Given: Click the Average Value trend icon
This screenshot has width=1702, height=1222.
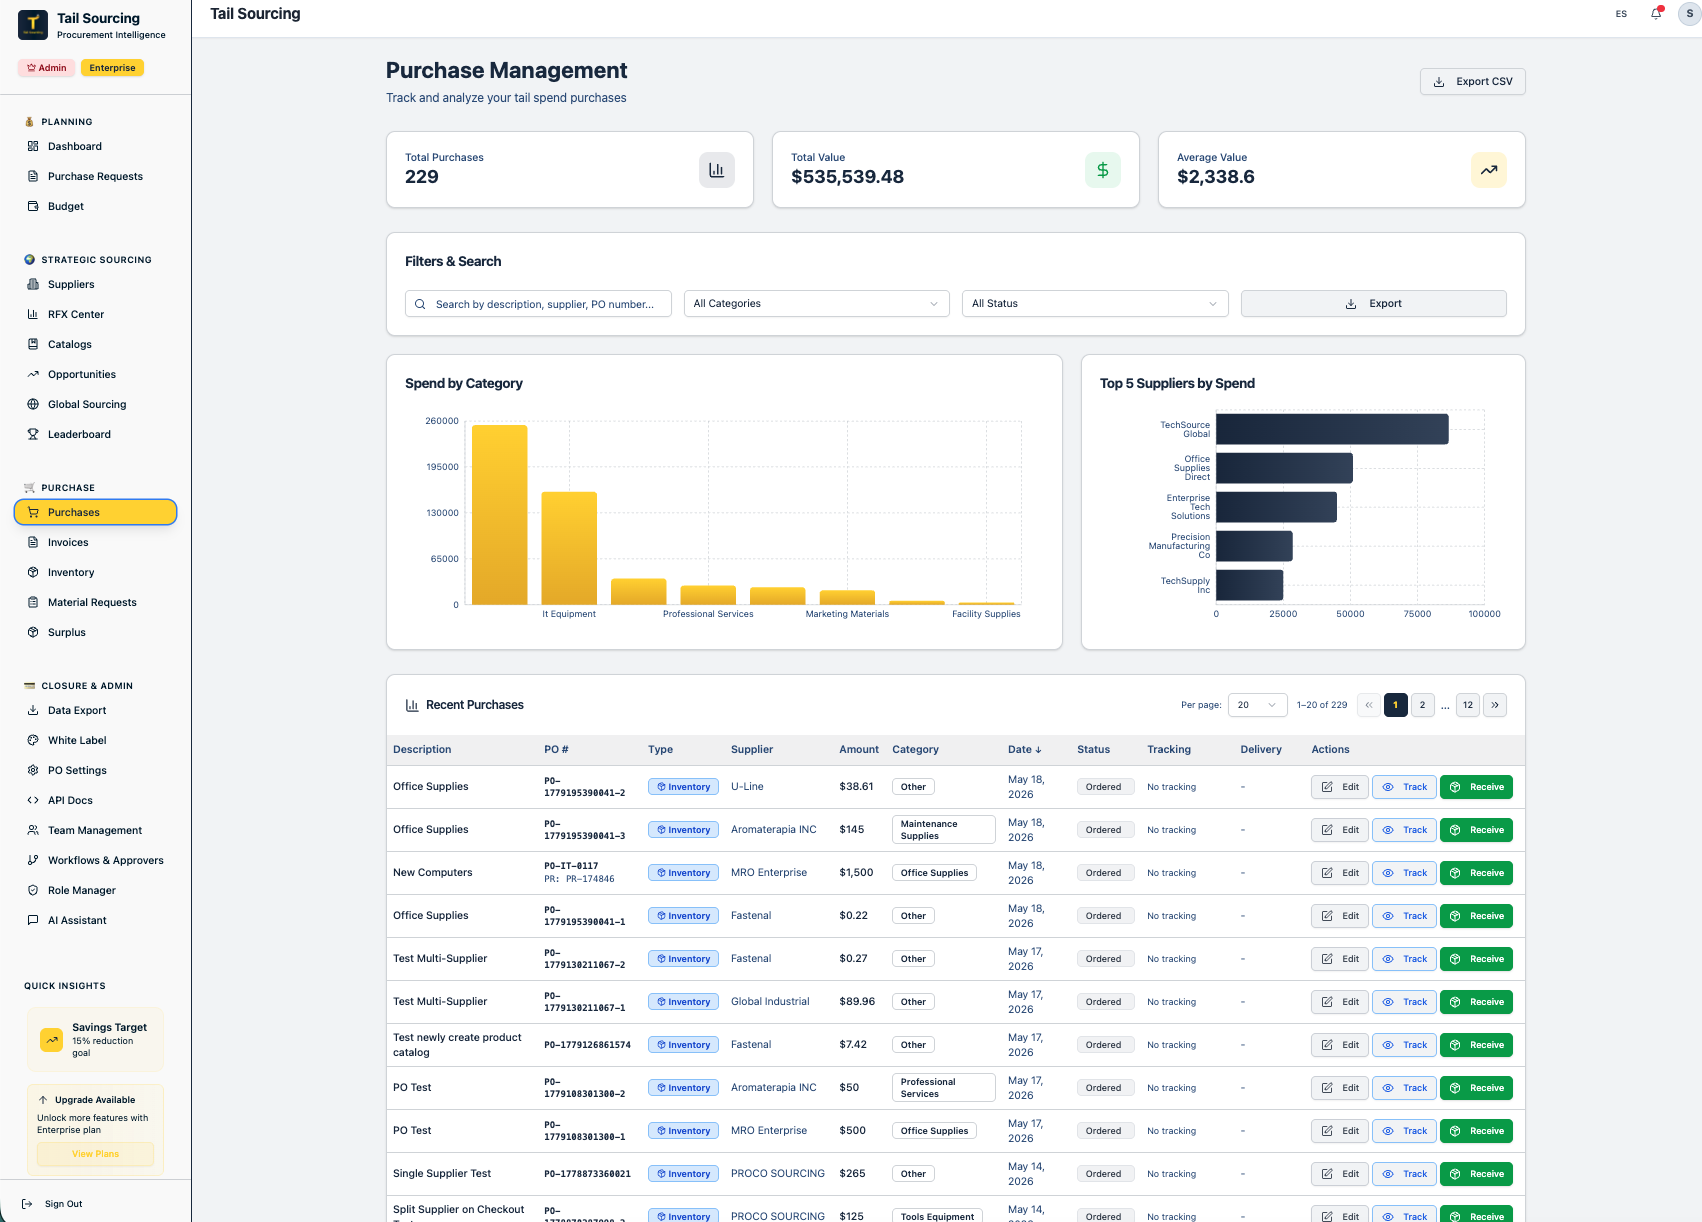Looking at the screenshot, I should click(1489, 170).
